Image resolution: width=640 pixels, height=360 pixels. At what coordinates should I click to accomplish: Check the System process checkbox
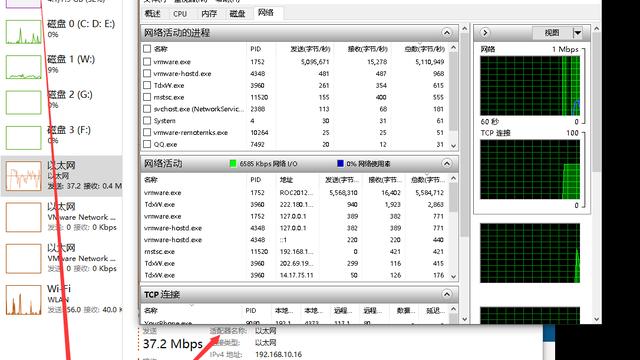coord(147,121)
